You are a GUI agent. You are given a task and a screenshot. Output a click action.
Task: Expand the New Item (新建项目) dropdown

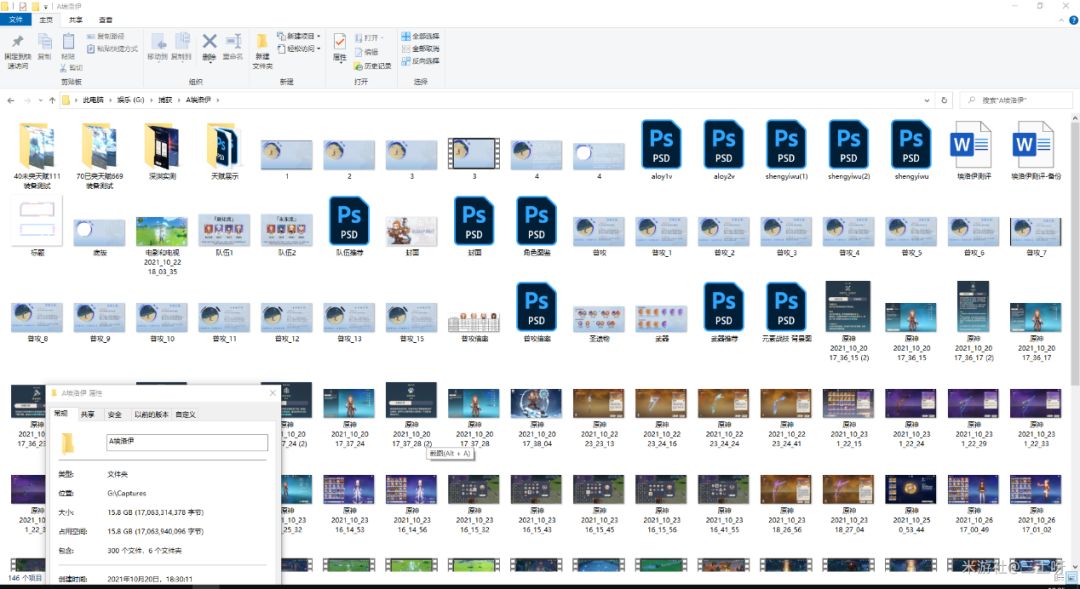tap(300, 36)
